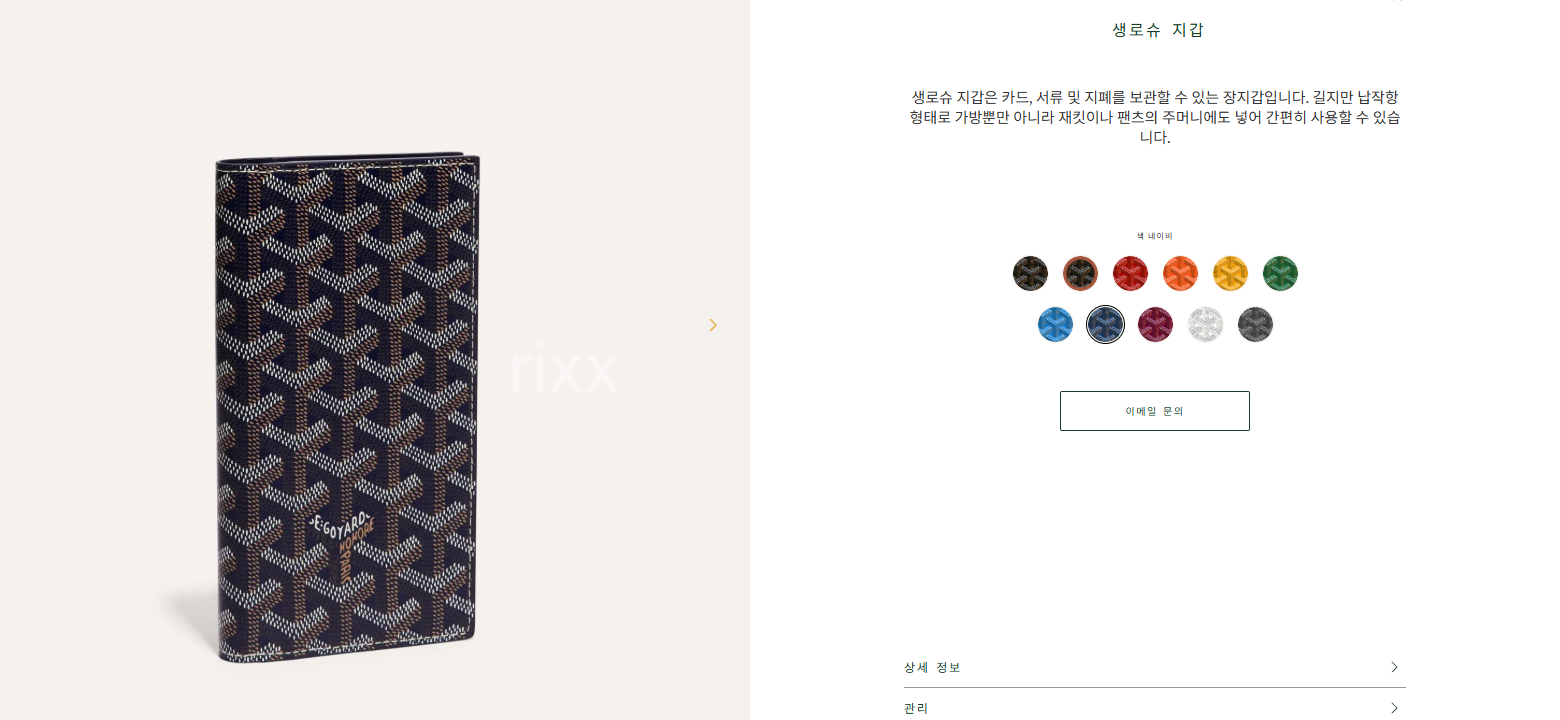This screenshot has width=1560, height=720.
Task: Show the next product image arrow
Action: (x=713, y=325)
